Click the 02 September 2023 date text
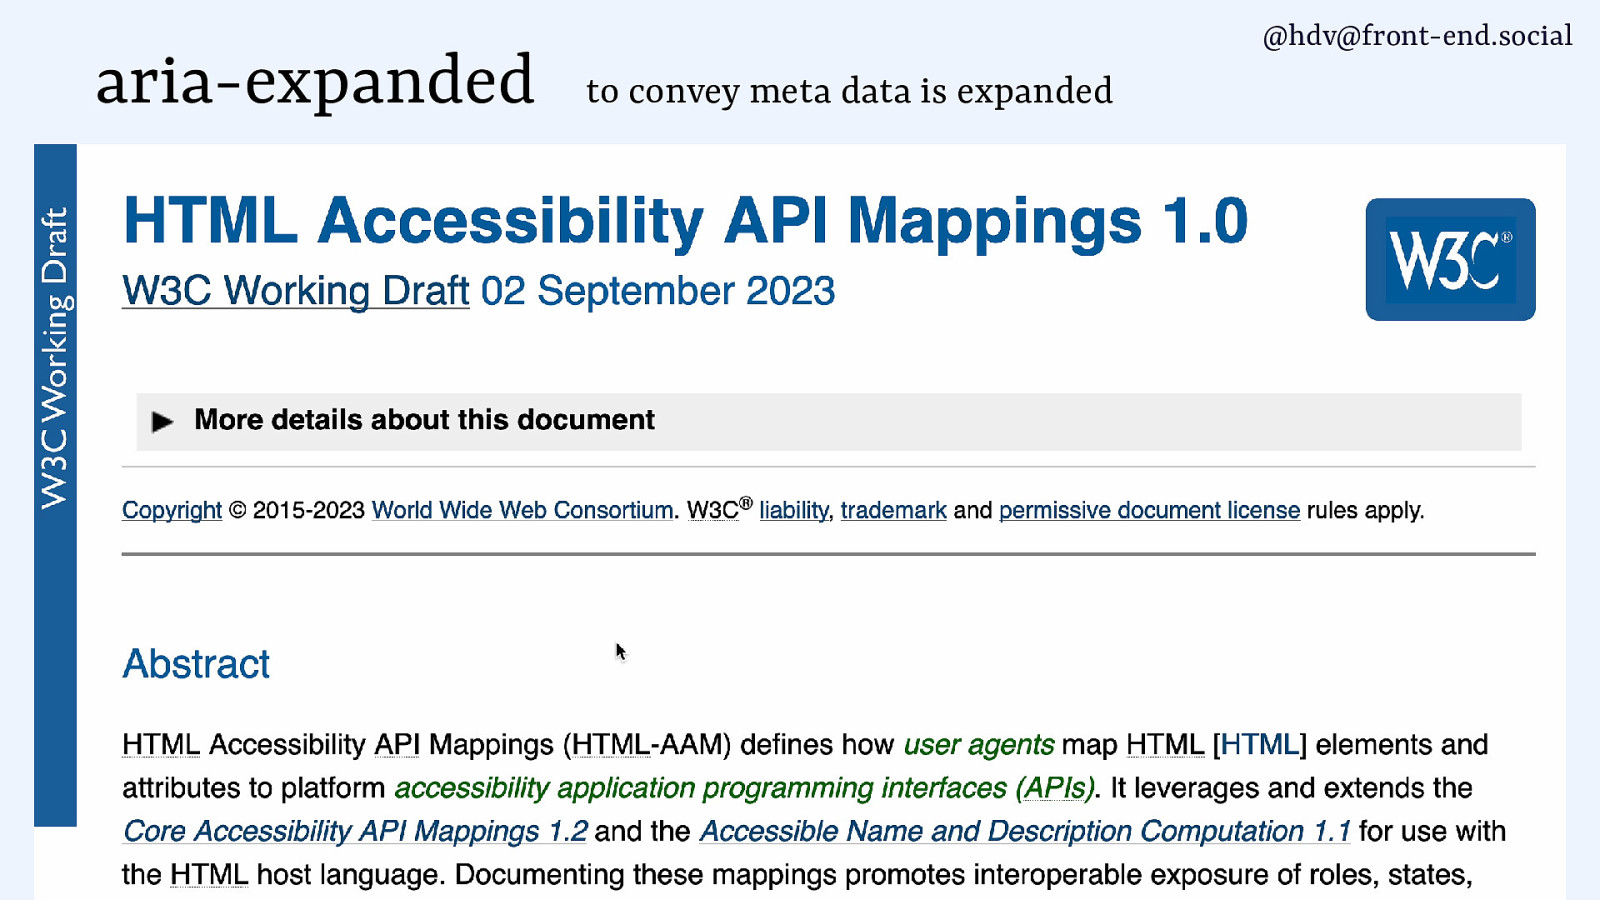The image size is (1600, 900). (x=658, y=291)
